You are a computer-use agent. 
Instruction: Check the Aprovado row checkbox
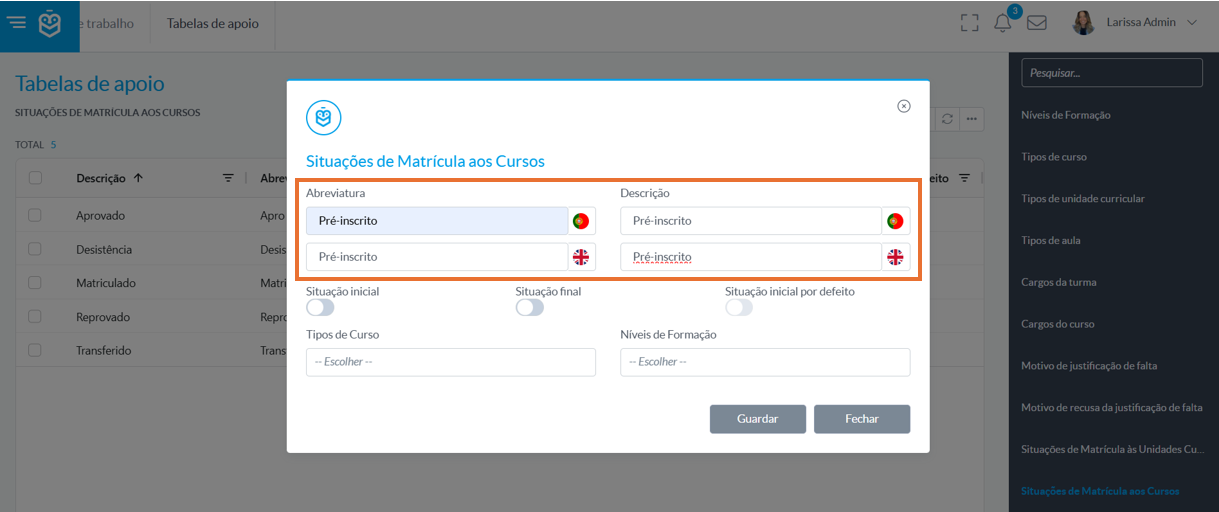coord(36,215)
